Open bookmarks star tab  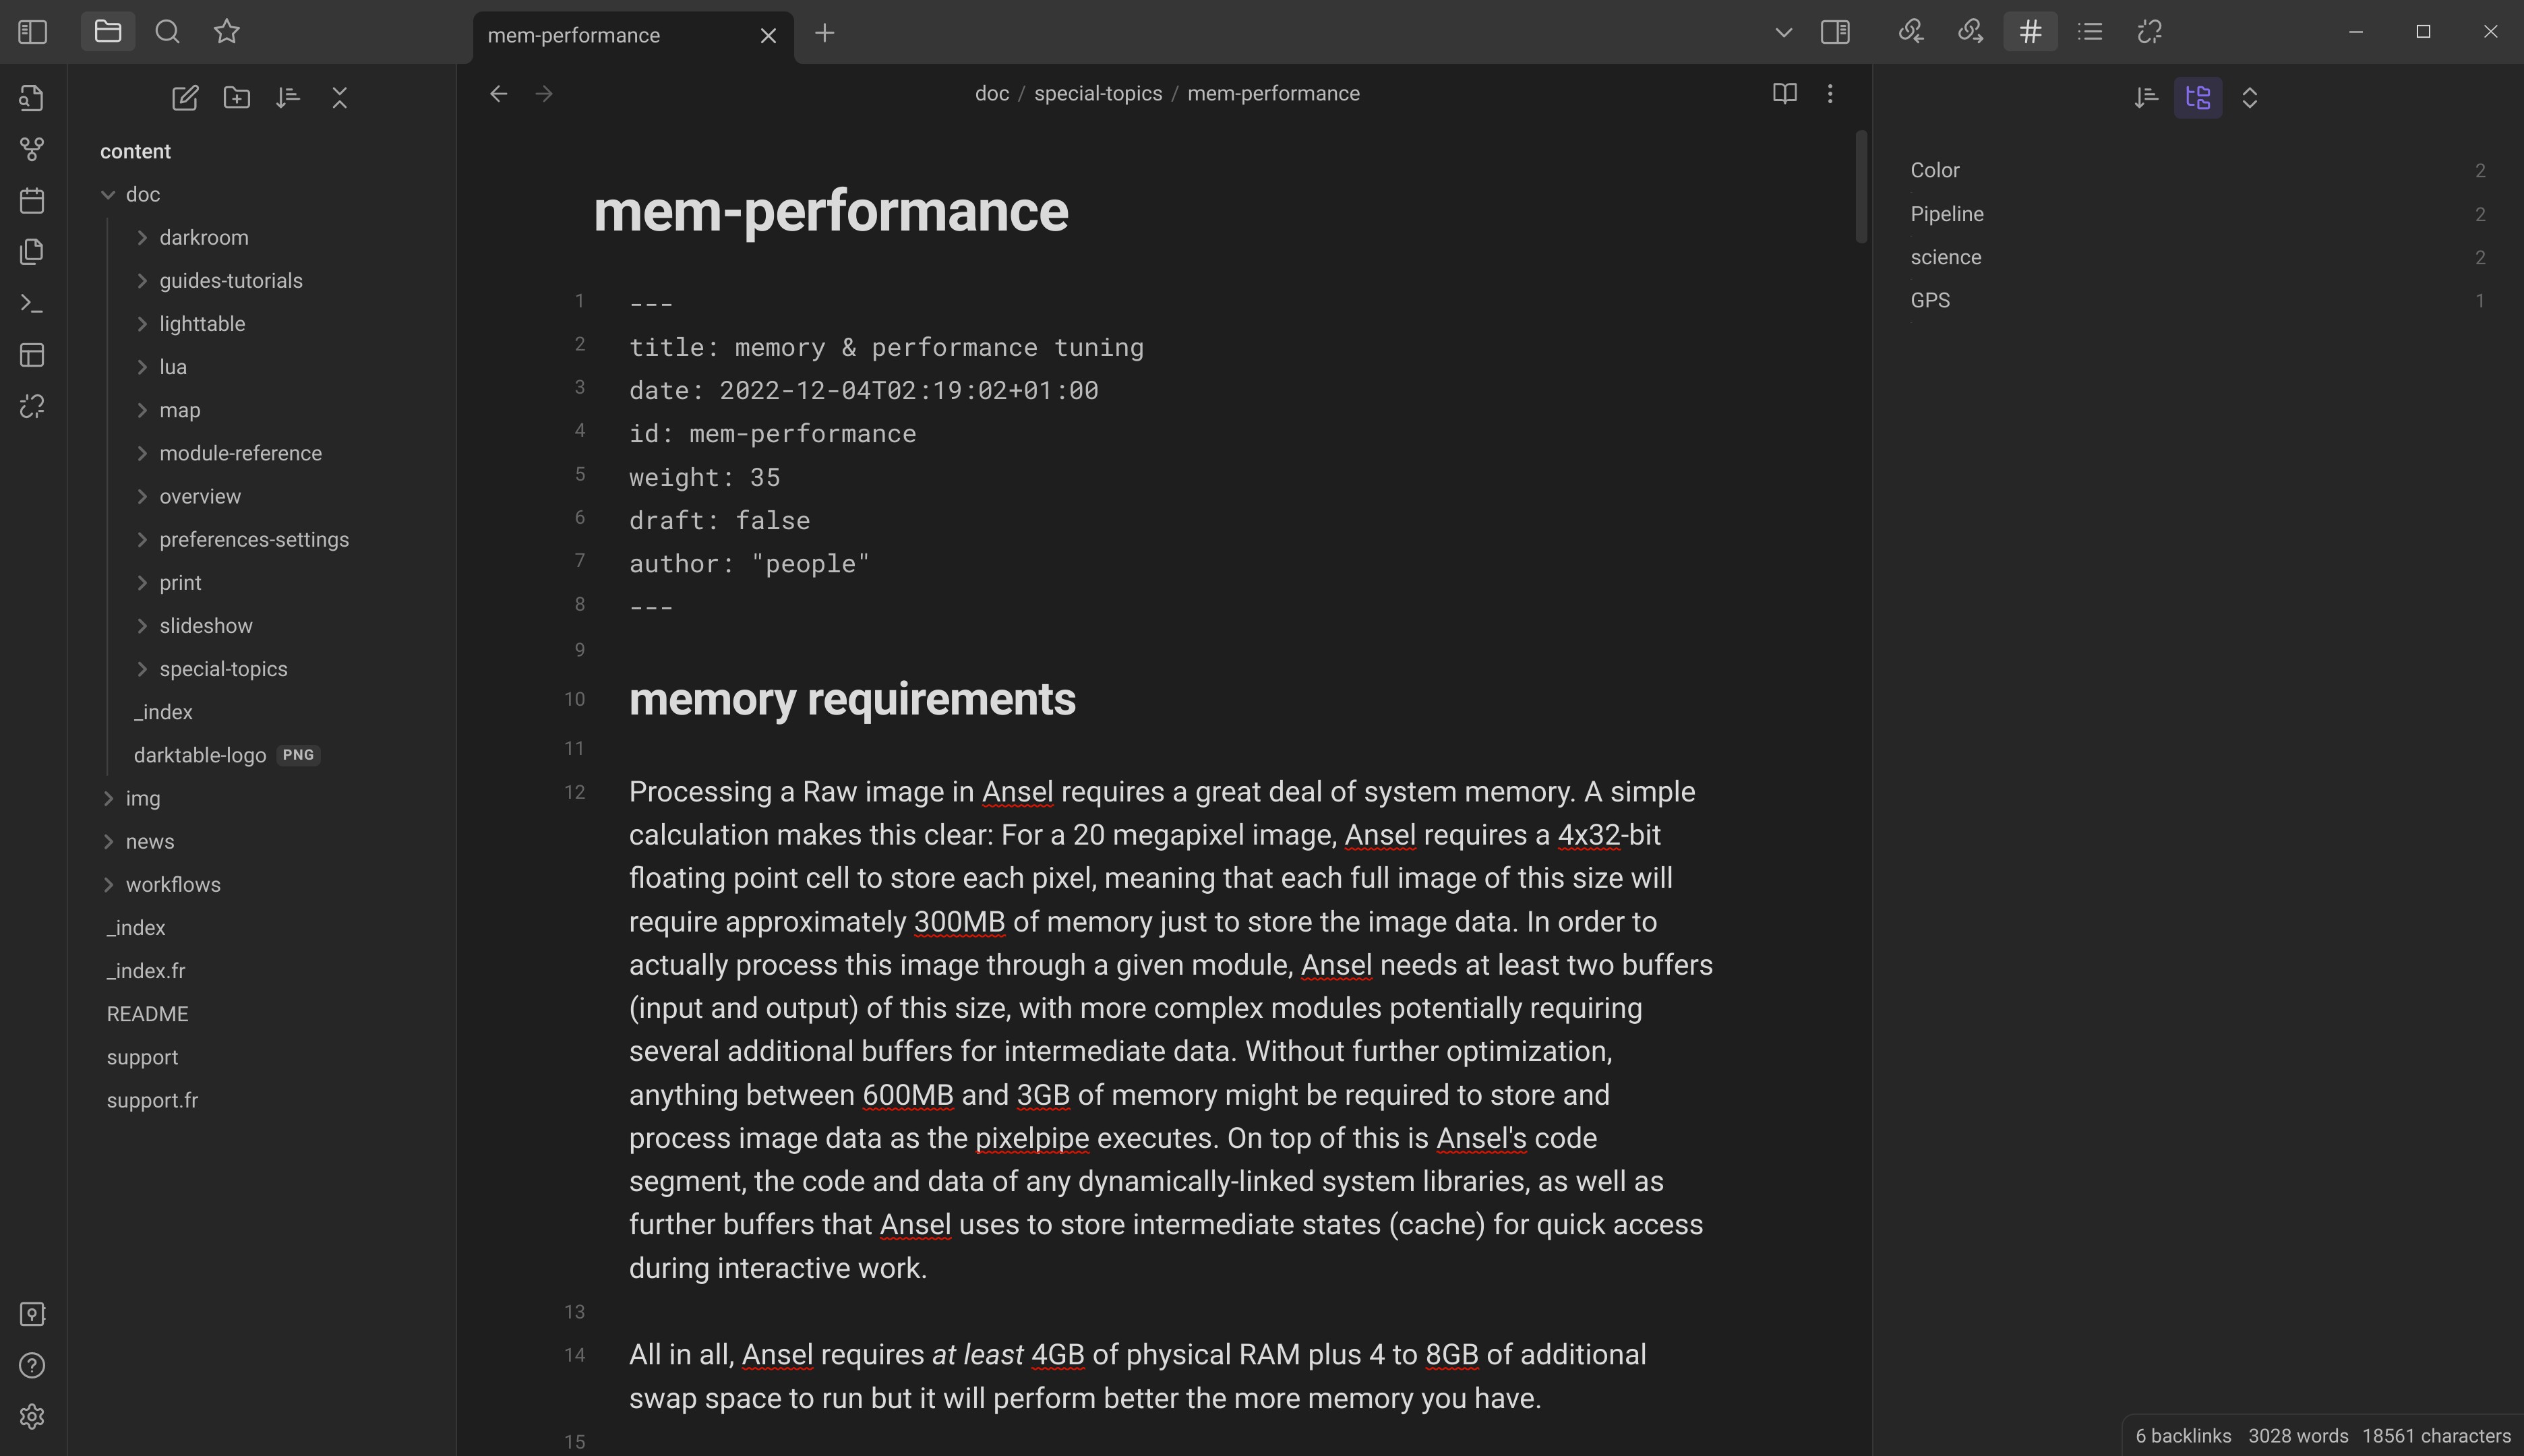(x=227, y=32)
